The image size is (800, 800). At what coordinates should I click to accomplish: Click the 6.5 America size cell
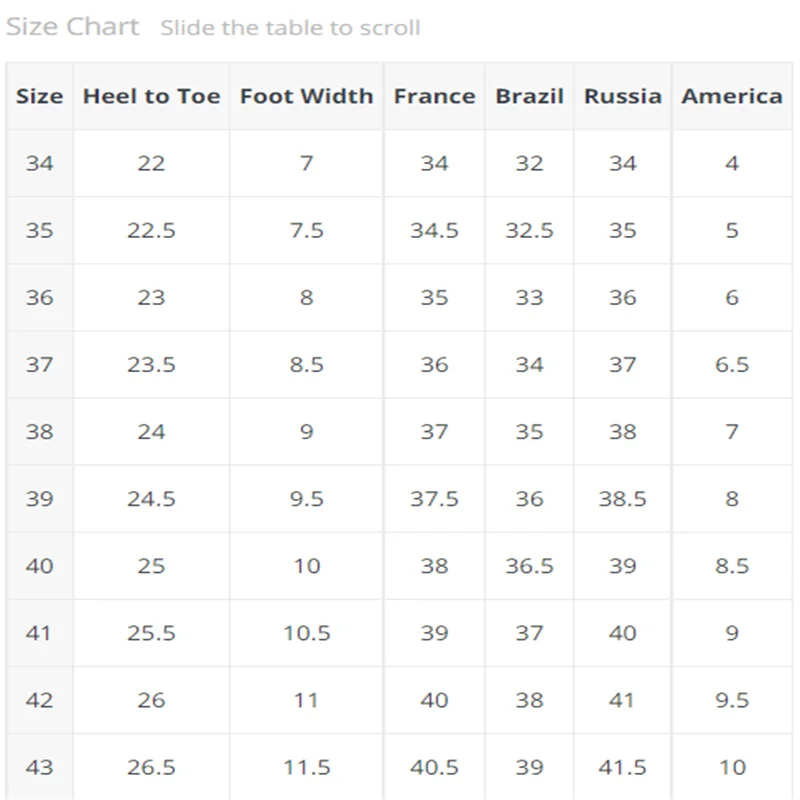732,365
